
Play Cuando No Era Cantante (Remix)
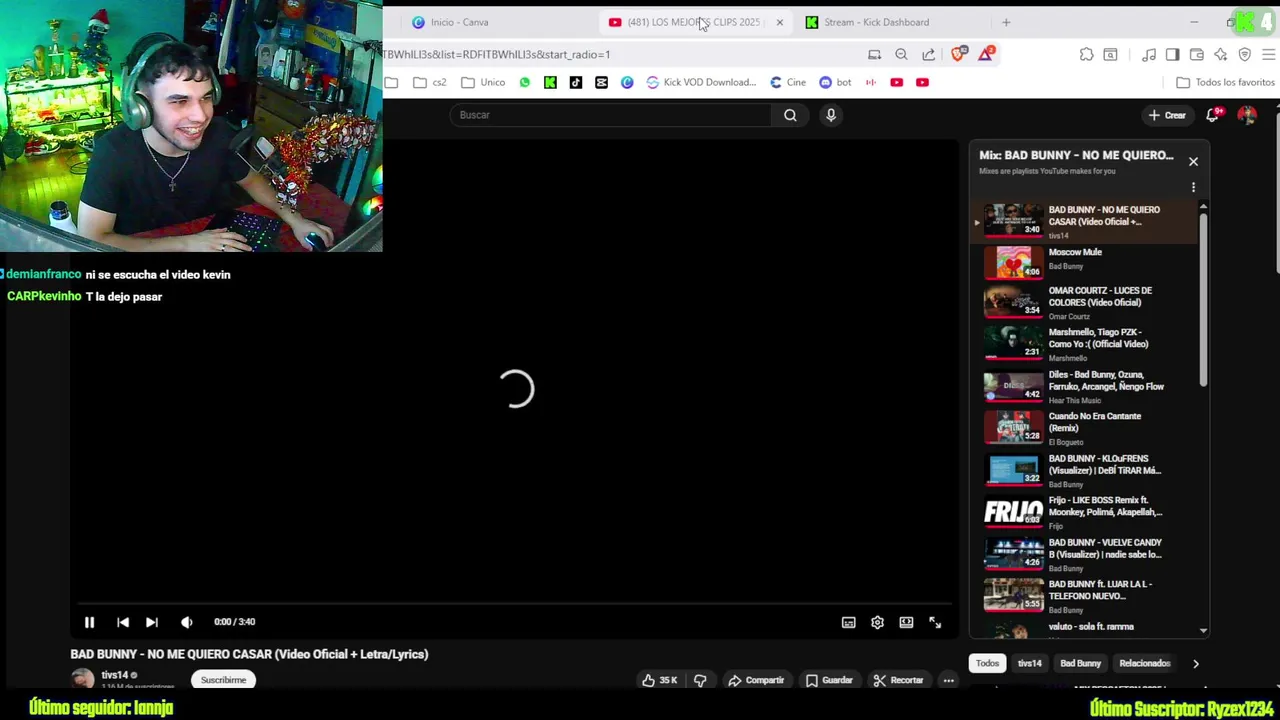pos(1085,427)
